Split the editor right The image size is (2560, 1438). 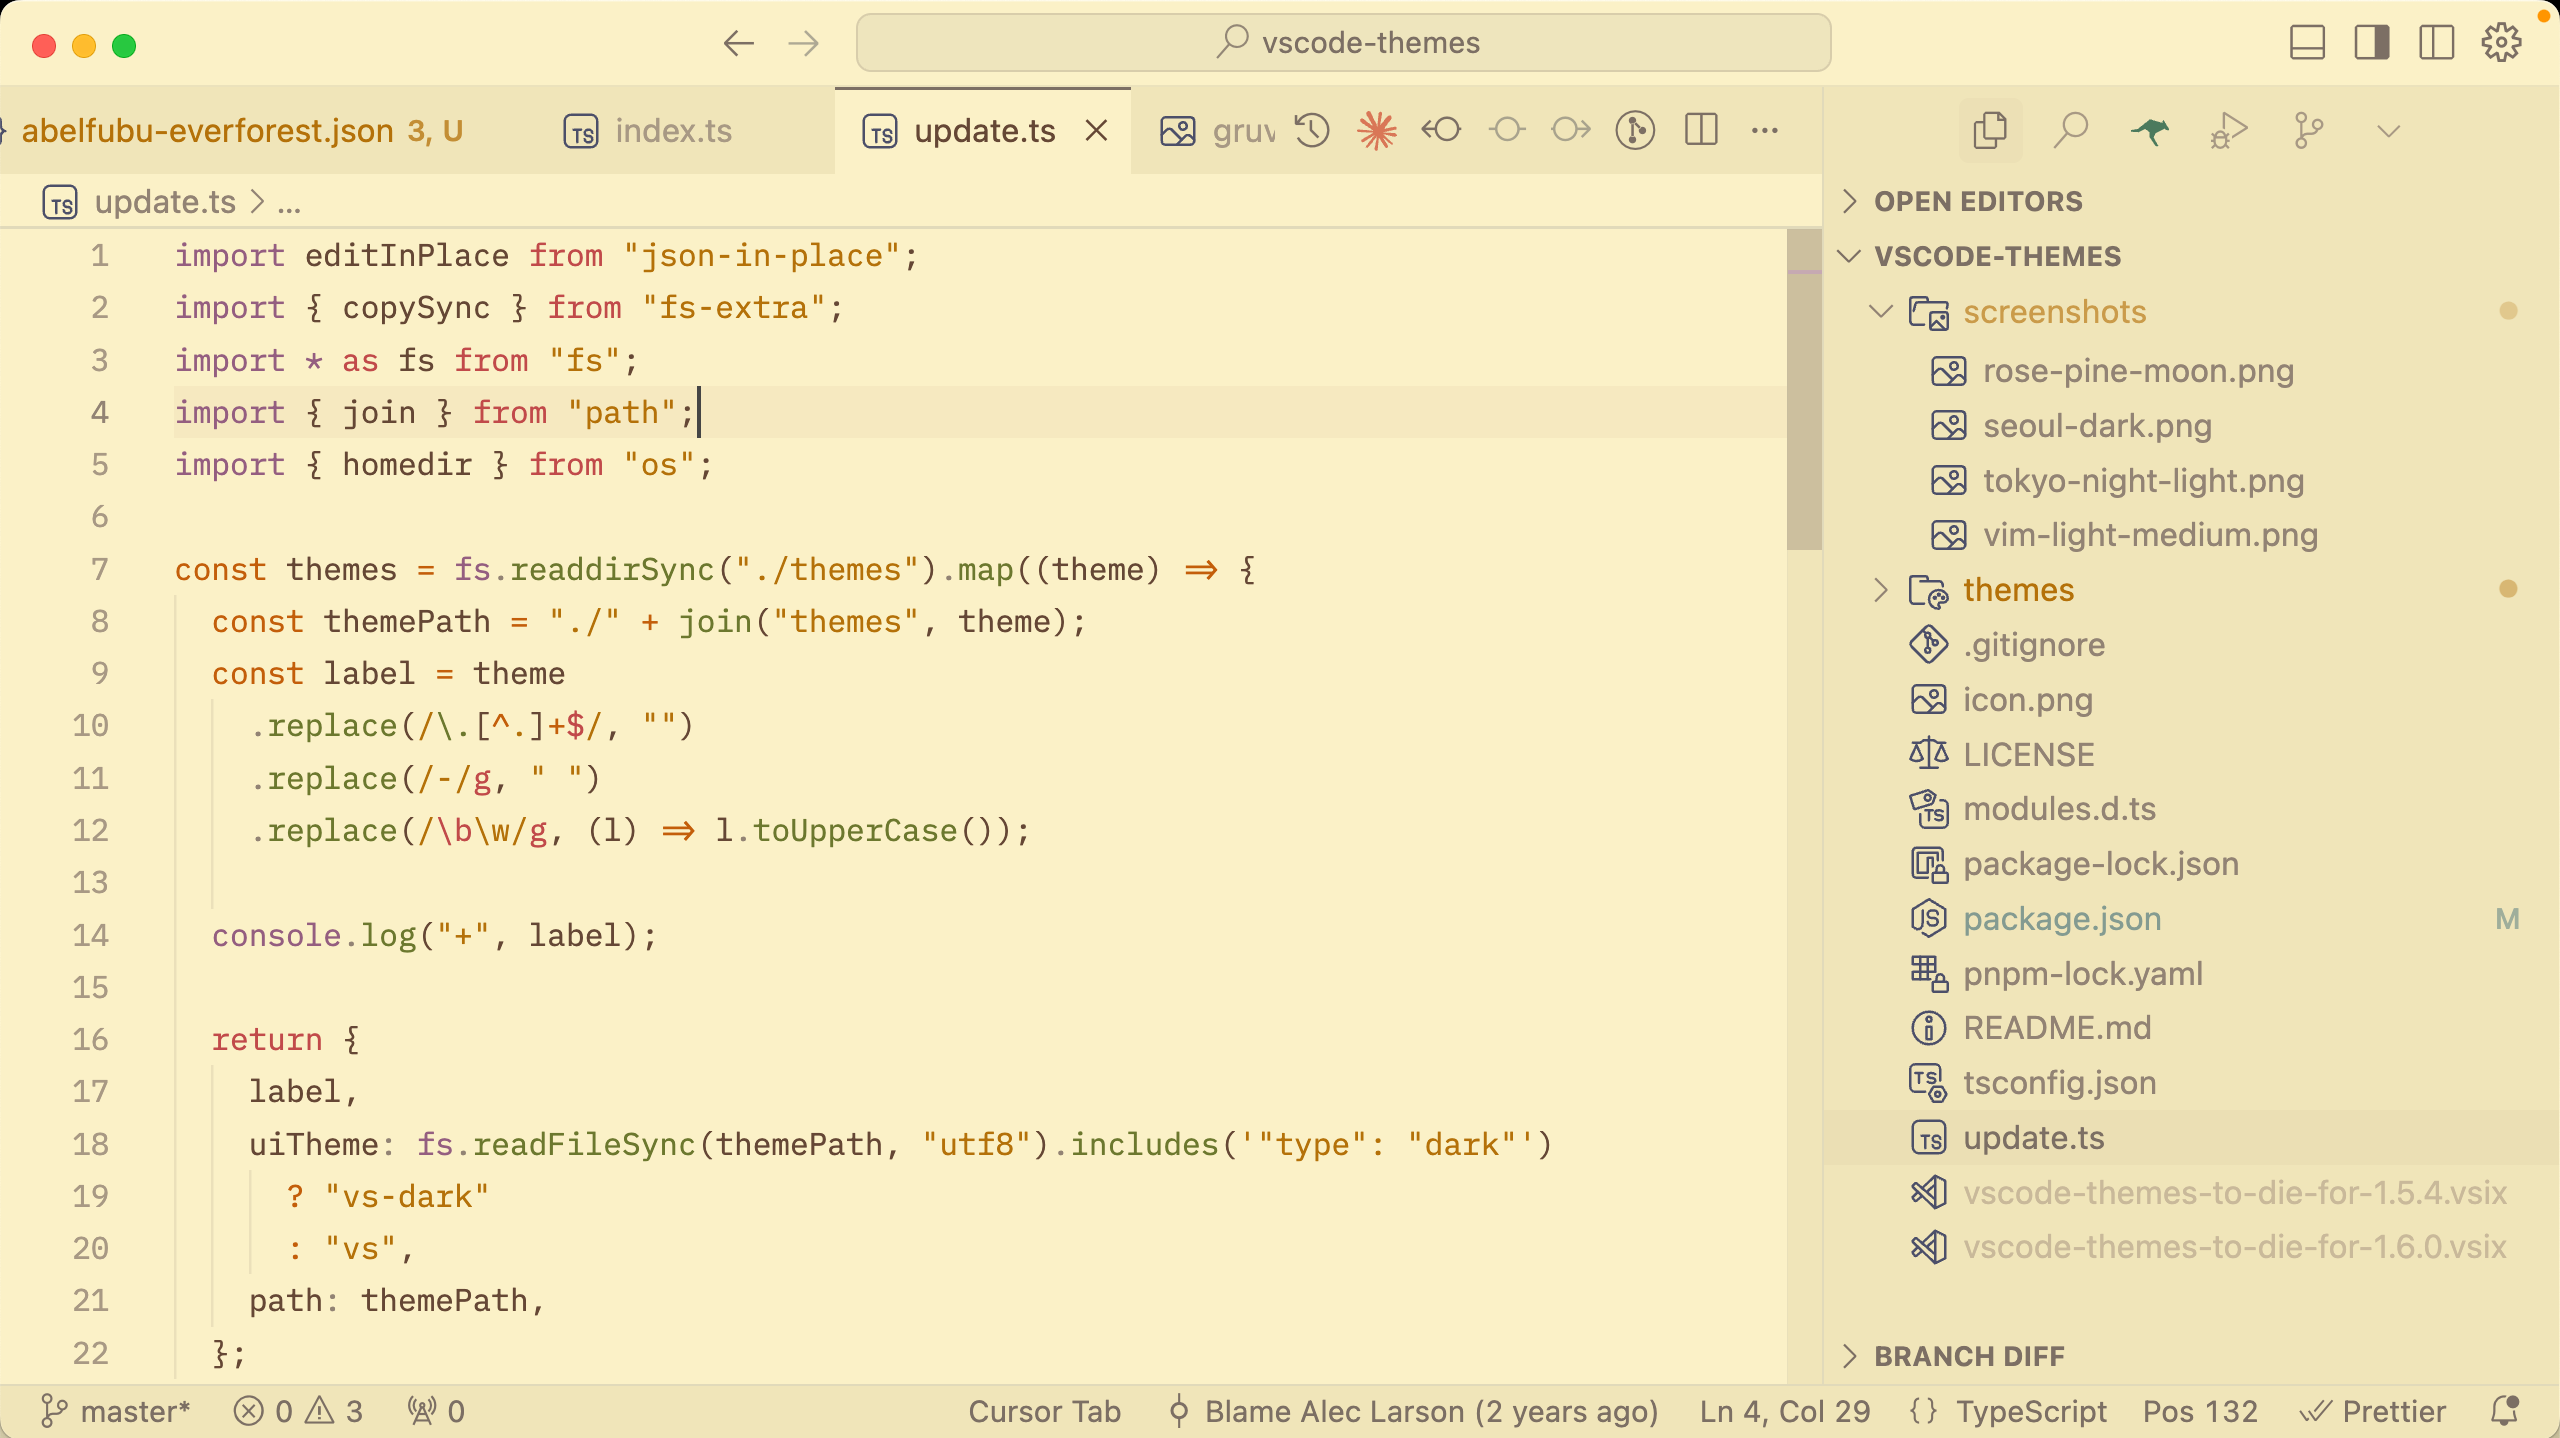(x=1701, y=130)
